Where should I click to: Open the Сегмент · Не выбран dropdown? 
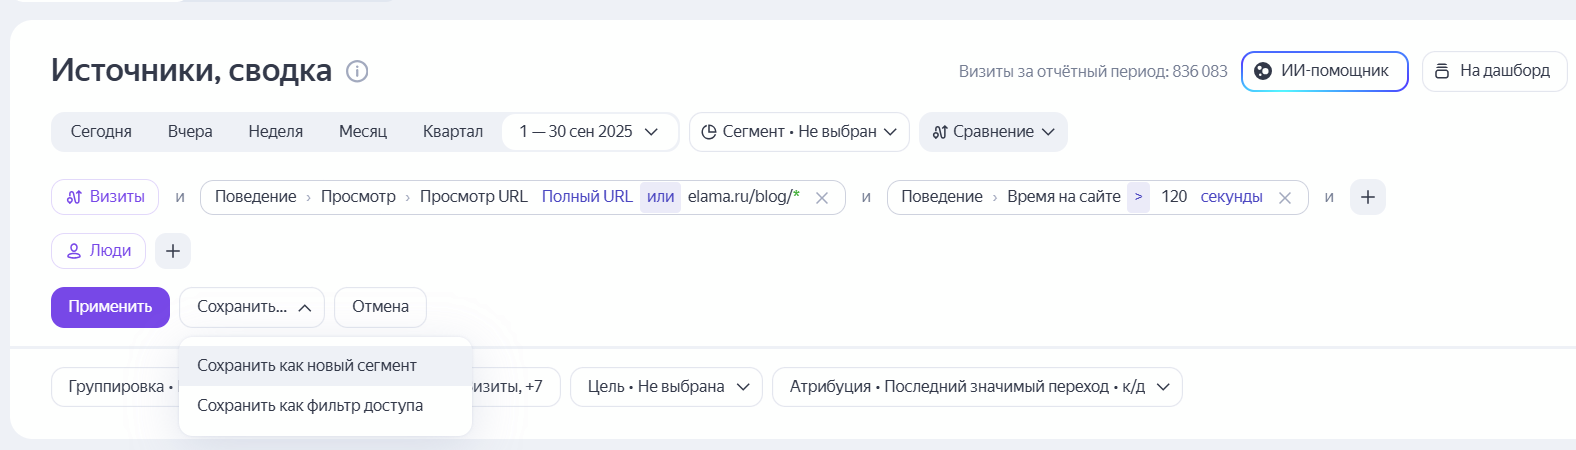click(799, 132)
